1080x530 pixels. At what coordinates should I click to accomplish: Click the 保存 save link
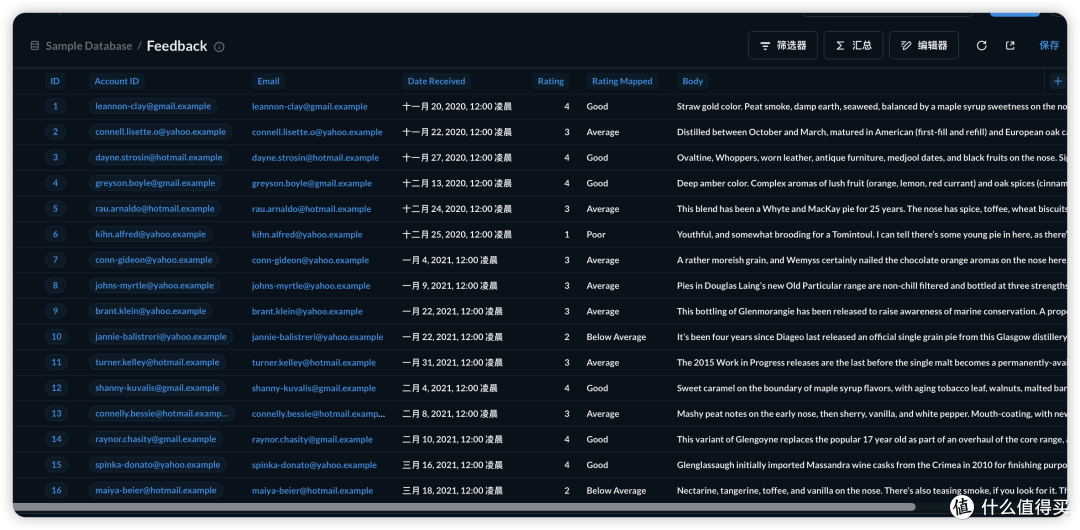1049,45
